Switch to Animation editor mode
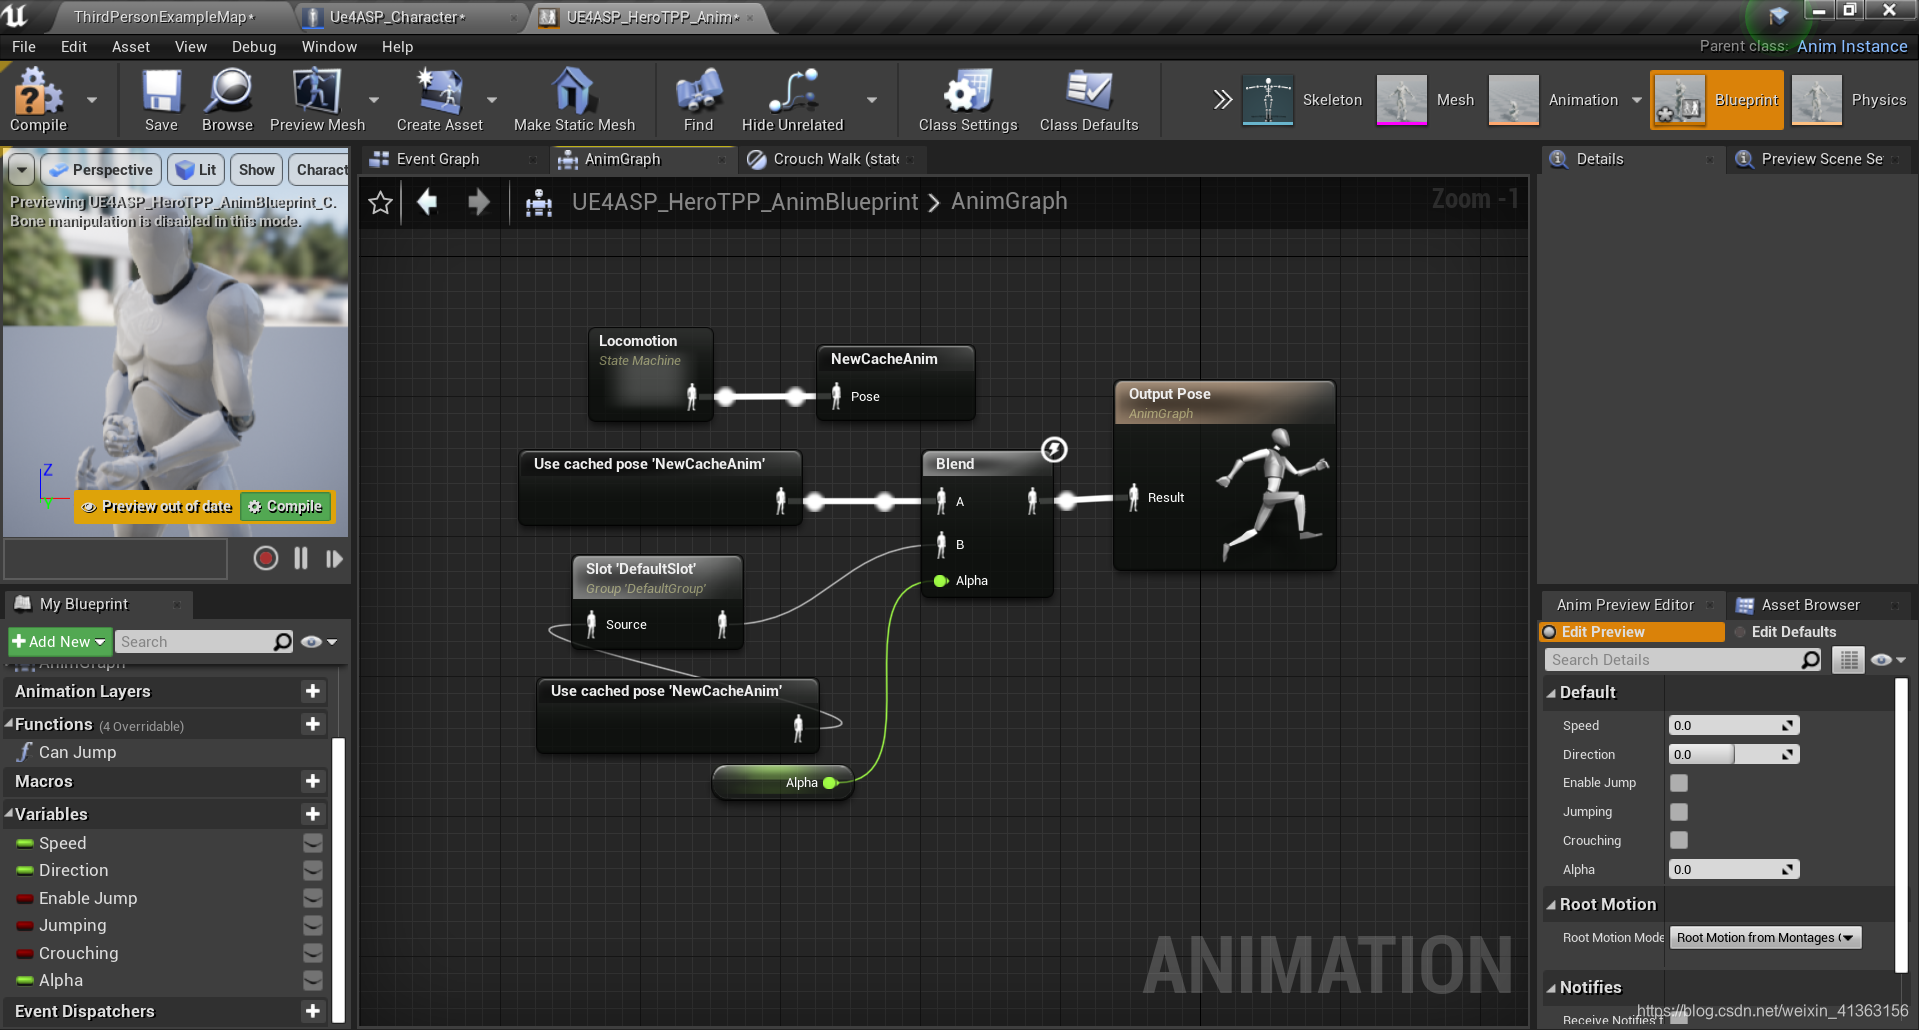Screen dimensions: 1919x1030 (1554, 100)
